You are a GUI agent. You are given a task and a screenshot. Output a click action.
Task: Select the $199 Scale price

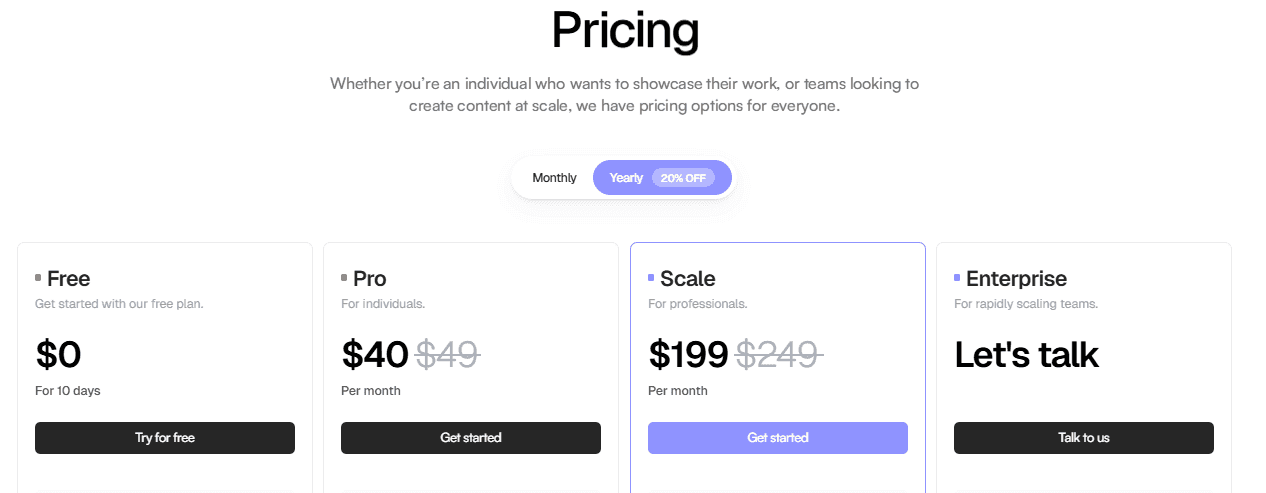pos(688,355)
